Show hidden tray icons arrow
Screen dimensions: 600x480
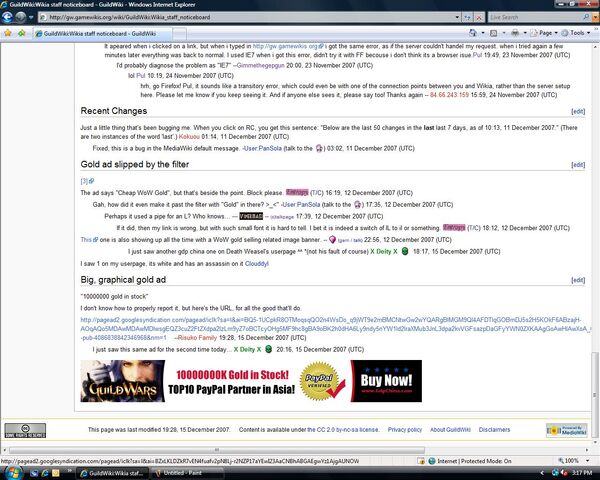coord(542,473)
